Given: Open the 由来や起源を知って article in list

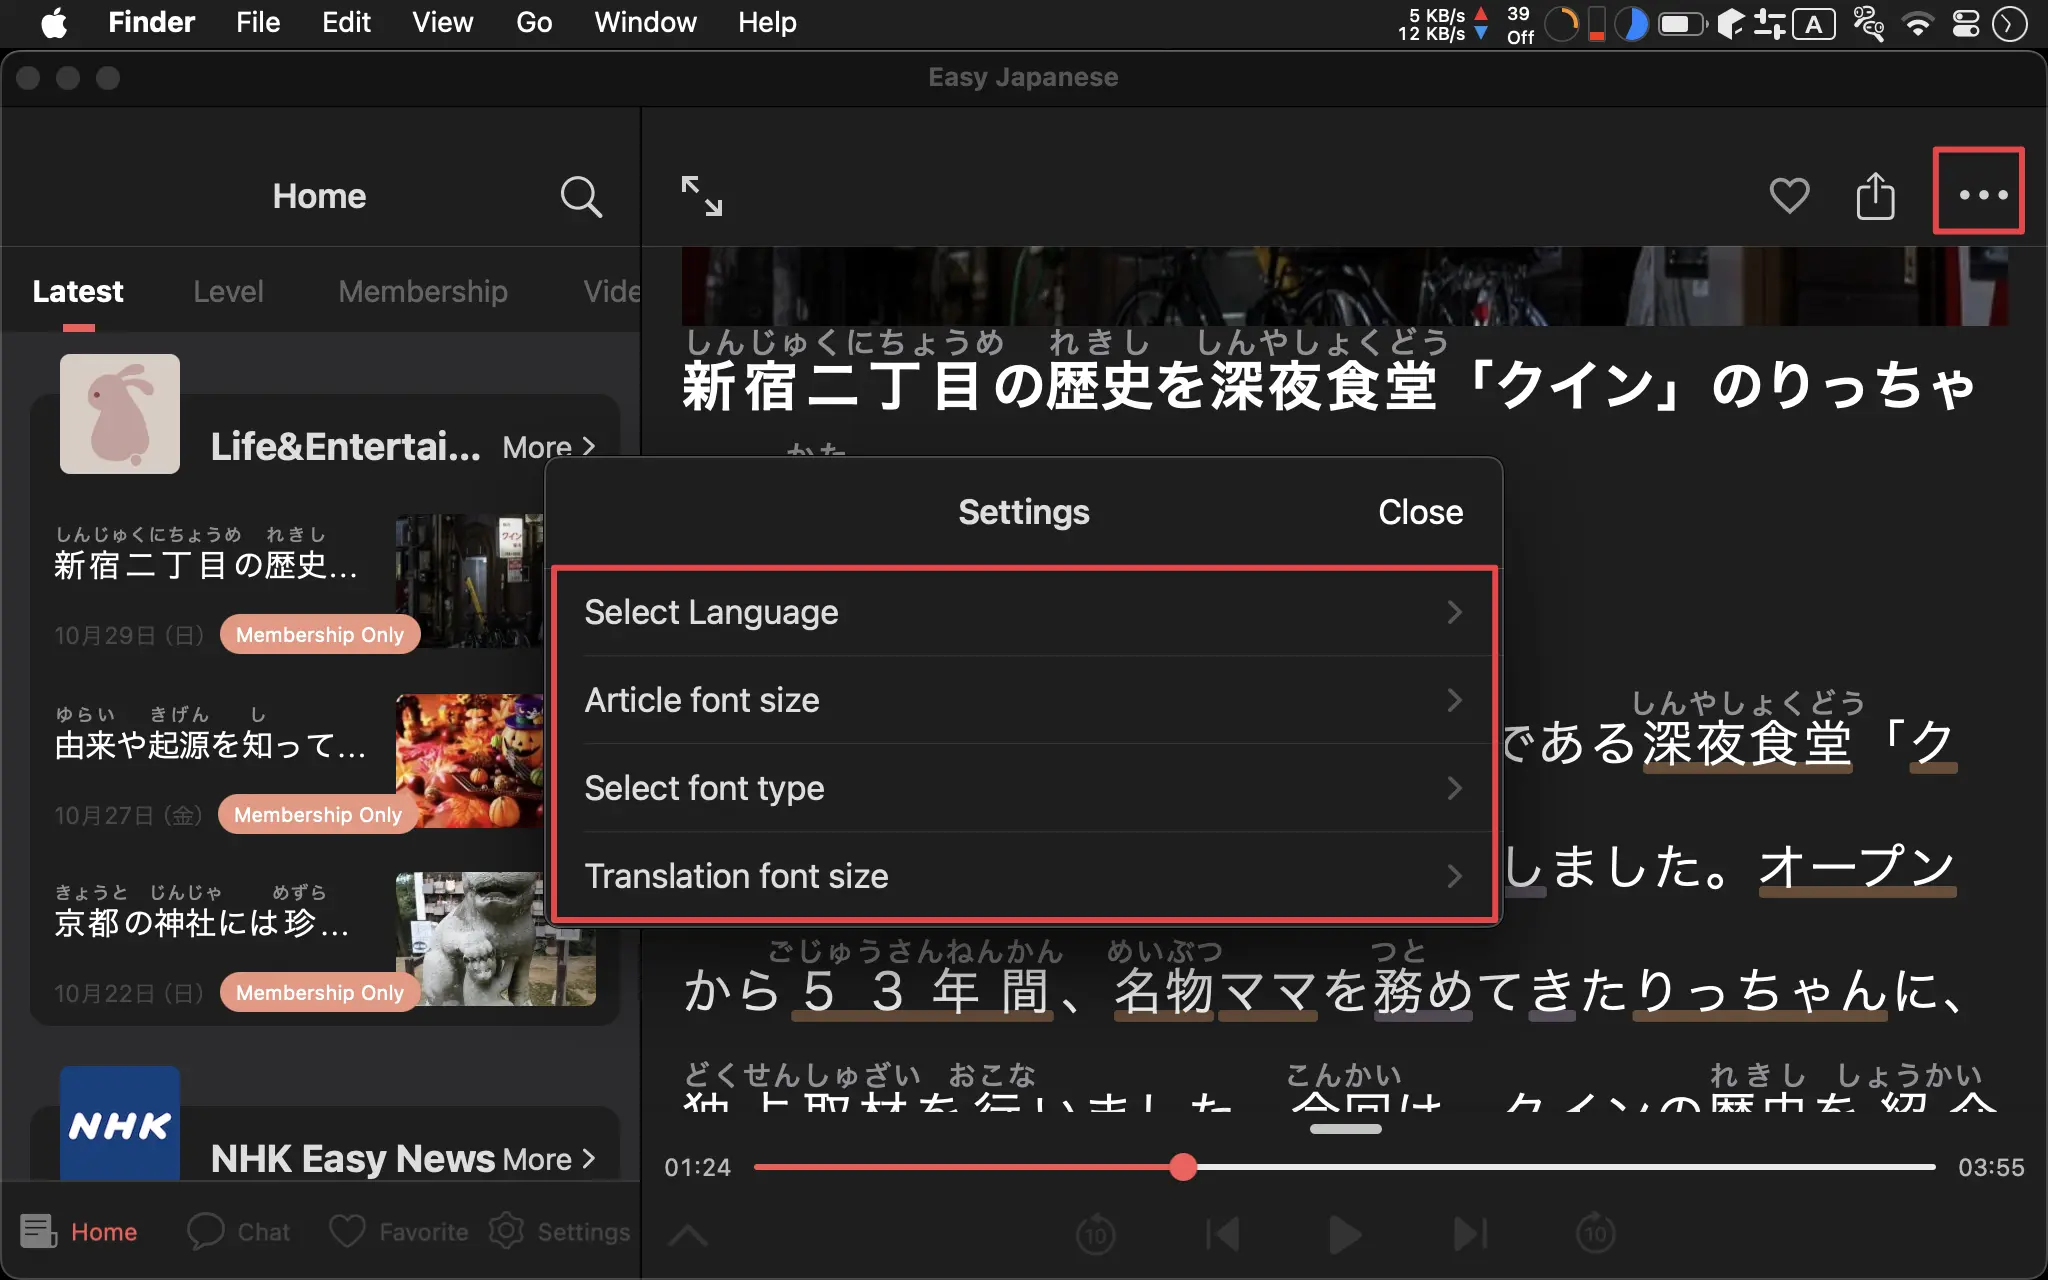Looking at the screenshot, I should point(211,744).
